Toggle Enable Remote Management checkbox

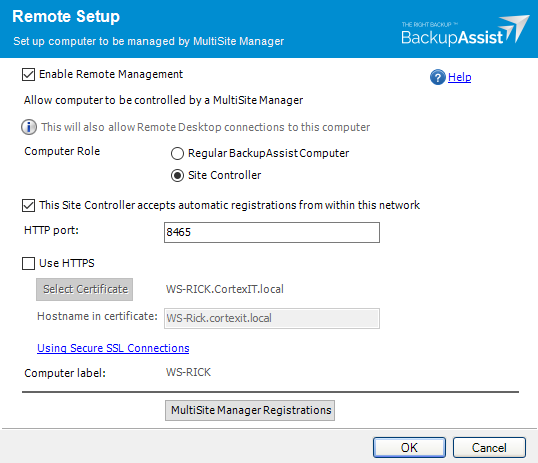pyautogui.click(x=28, y=74)
